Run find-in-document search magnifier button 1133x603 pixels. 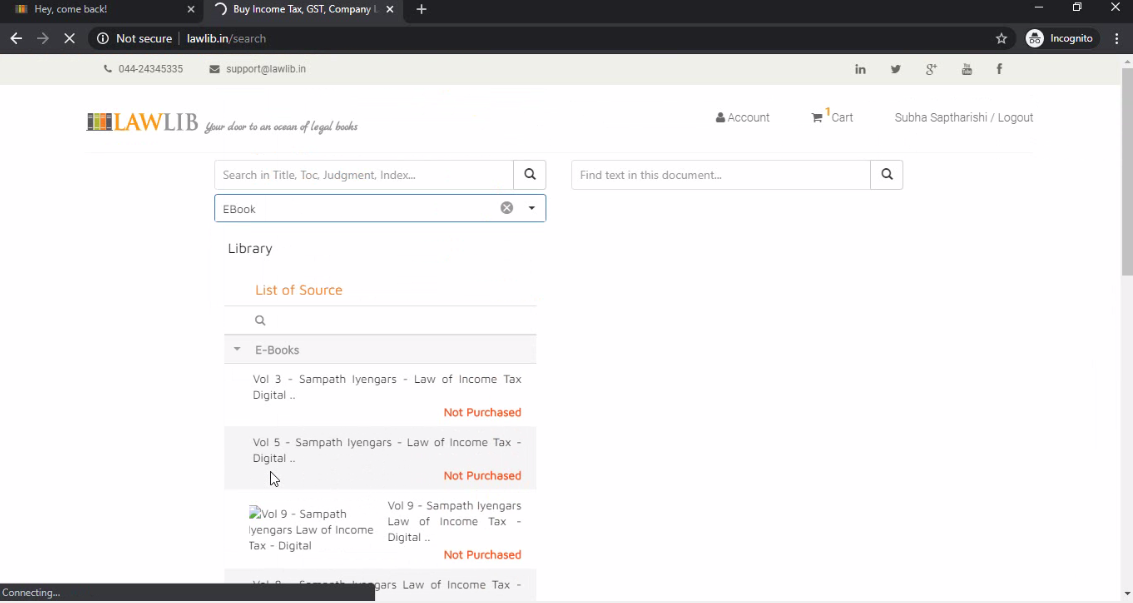pyautogui.click(x=887, y=175)
